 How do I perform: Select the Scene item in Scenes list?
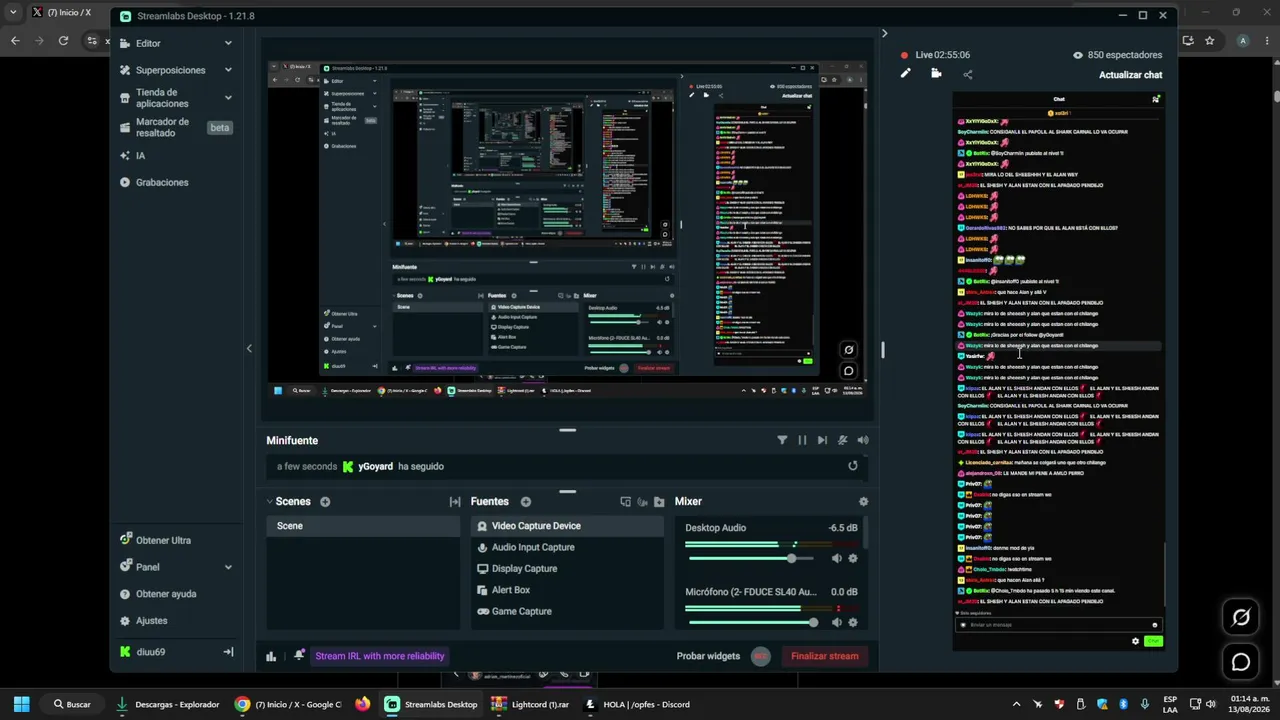(x=363, y=526)
